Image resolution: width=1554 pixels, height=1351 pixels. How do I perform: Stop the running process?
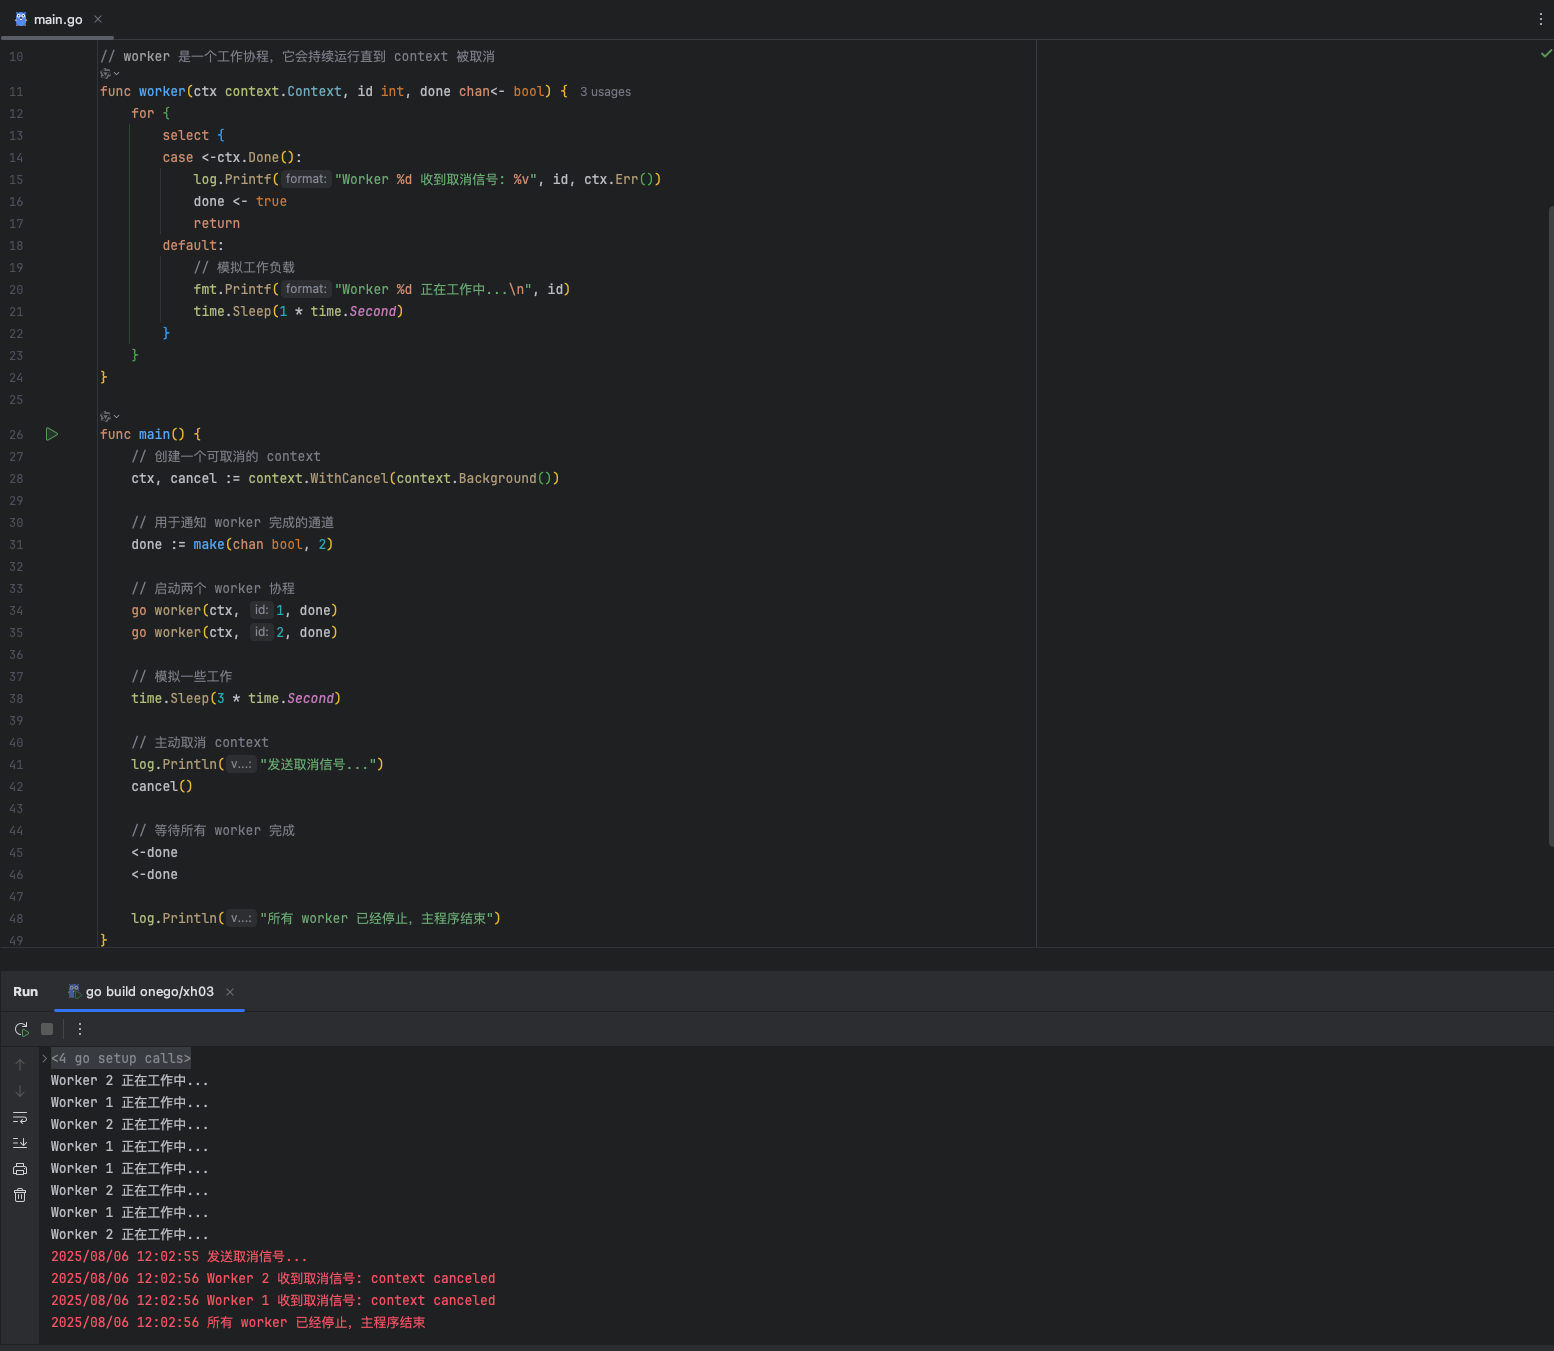47,1029
